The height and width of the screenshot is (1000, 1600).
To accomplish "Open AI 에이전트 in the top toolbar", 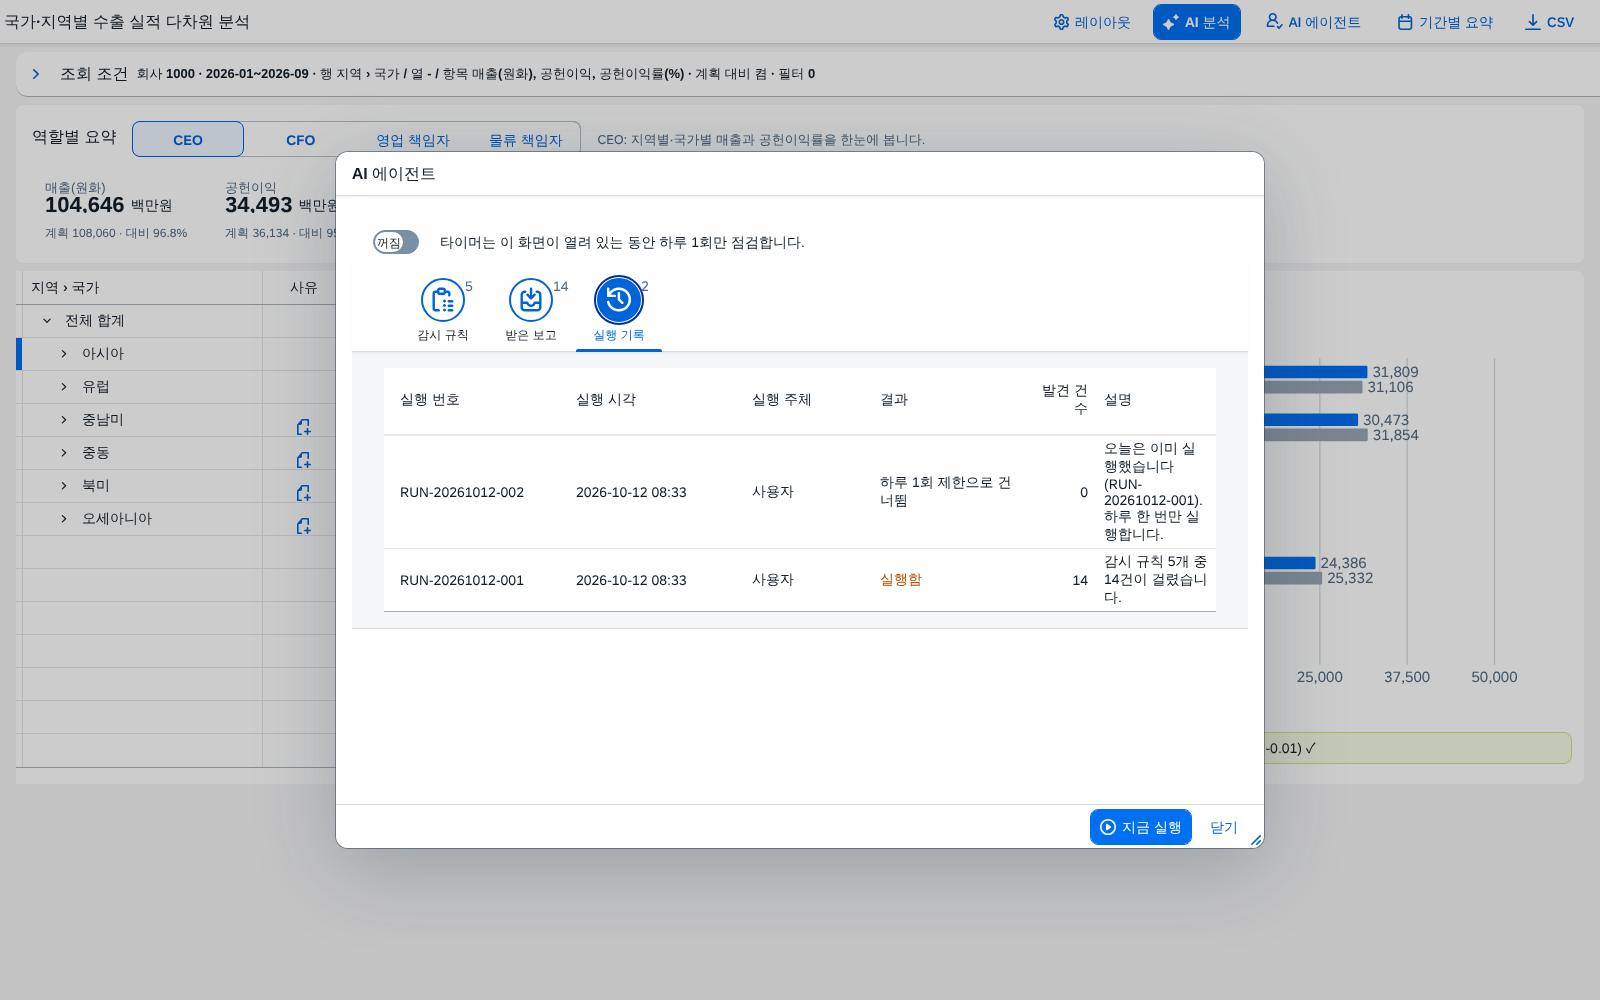I will tap(1313, 22).
